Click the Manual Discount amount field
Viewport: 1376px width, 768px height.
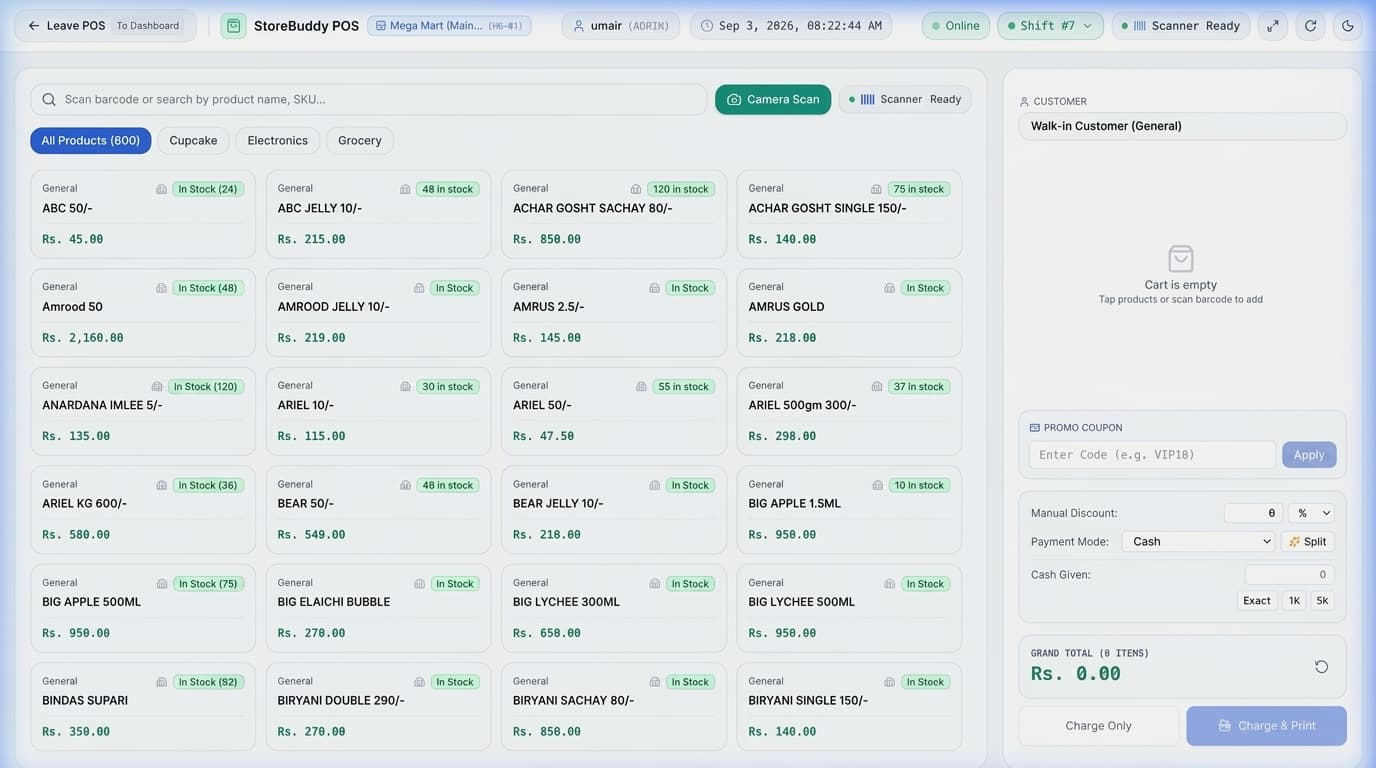(x=1253, y=513)
